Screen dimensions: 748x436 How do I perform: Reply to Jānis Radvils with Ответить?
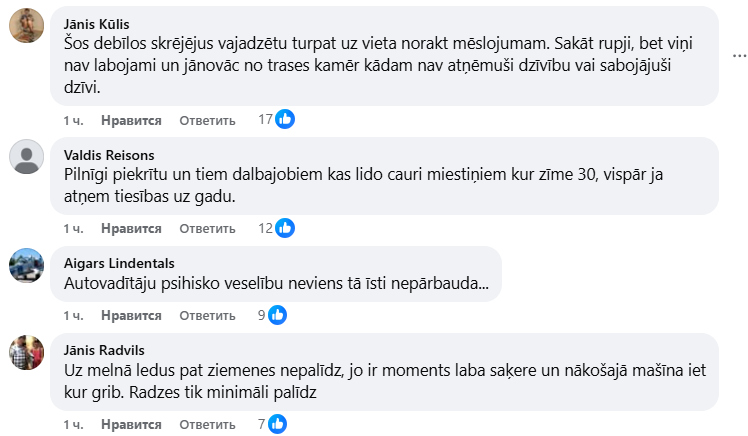coord(207,424)
